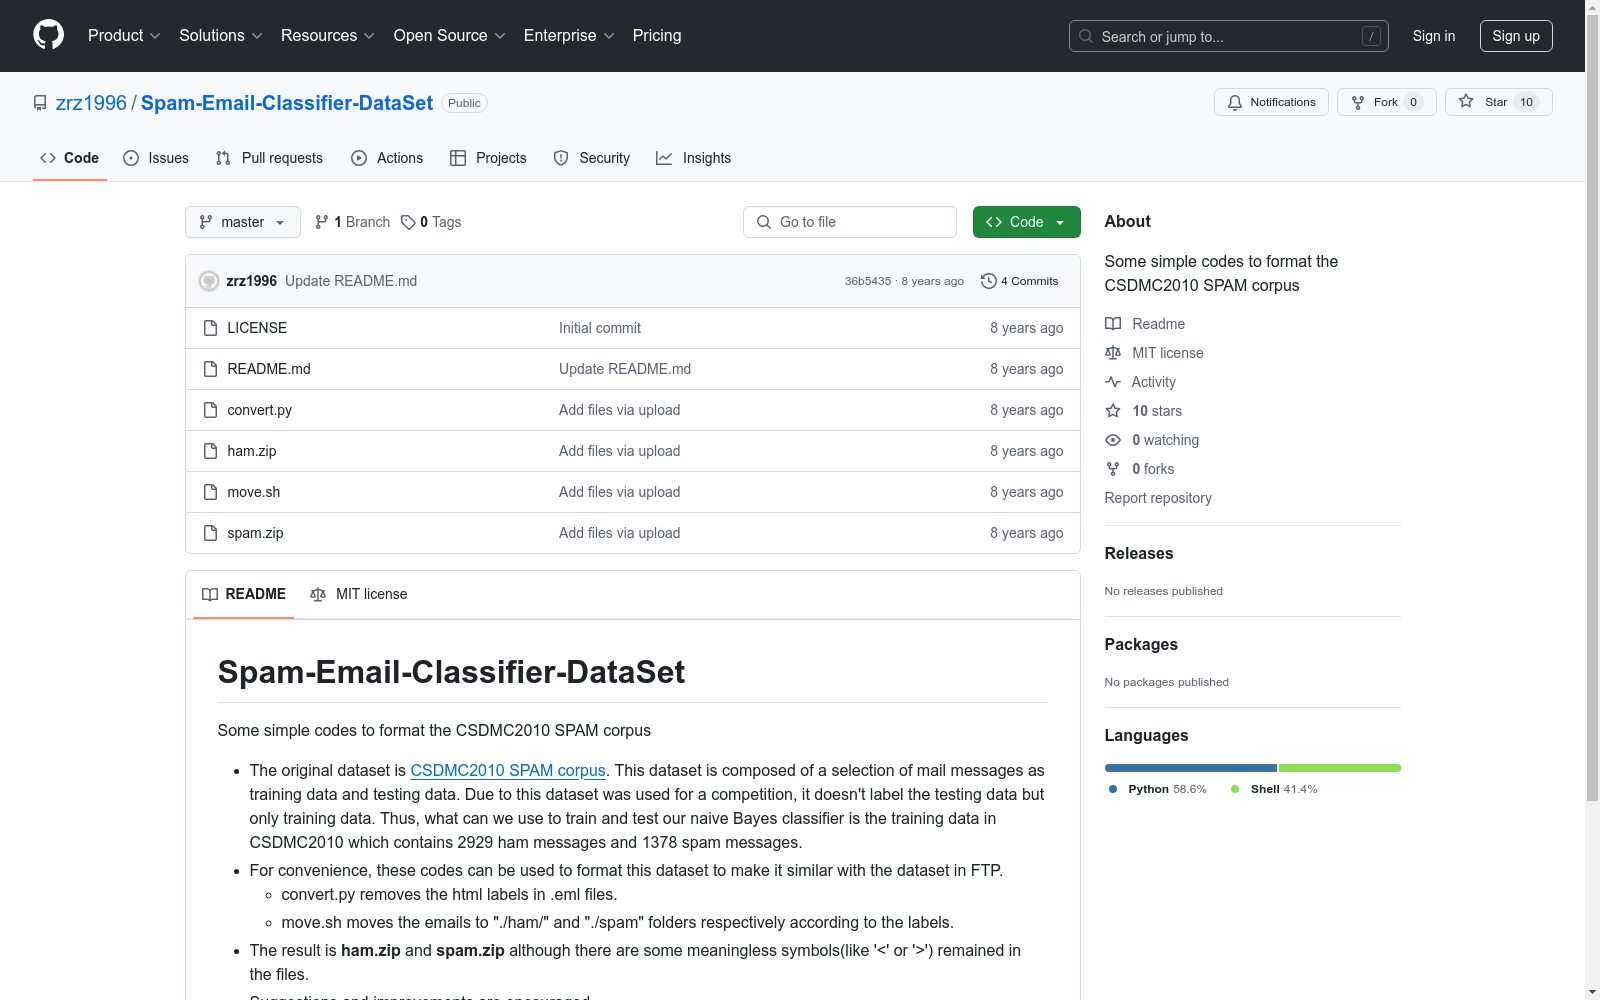Click the tag icon beside 0 Tags
This screenshot has width=1600, height=1000.
tap(408, 222)
